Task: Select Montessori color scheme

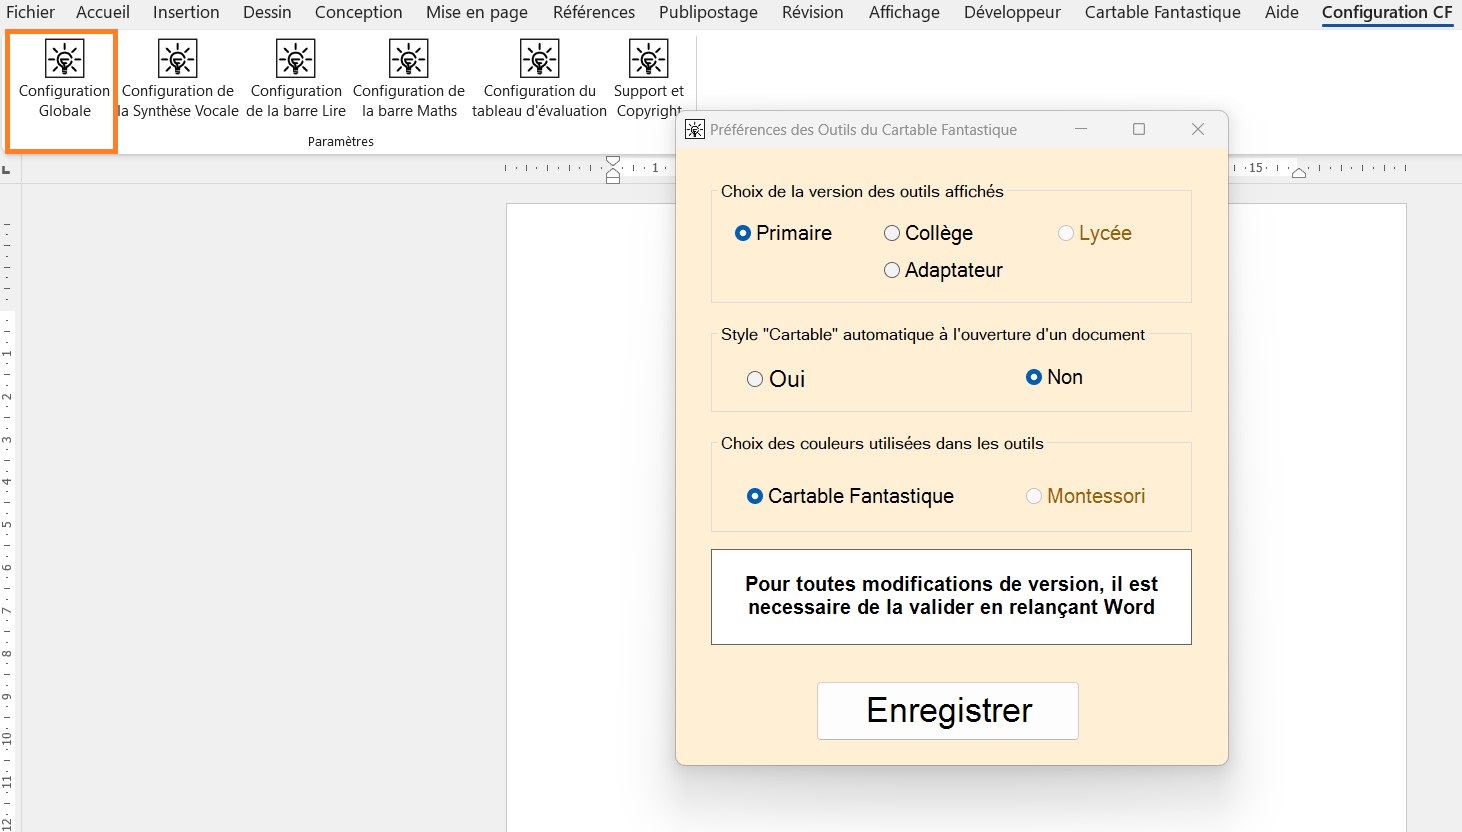Action: coord(1085,496)
